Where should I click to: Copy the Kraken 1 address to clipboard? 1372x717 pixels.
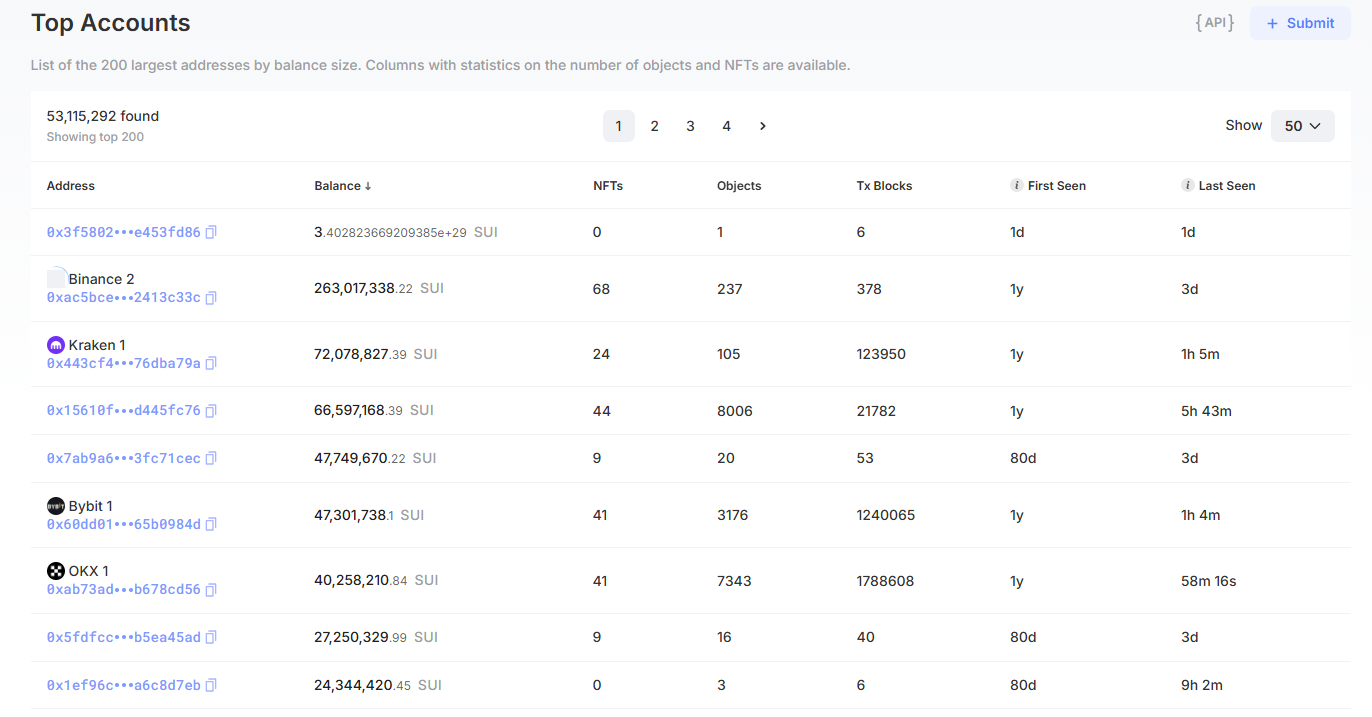coord(211,363)
